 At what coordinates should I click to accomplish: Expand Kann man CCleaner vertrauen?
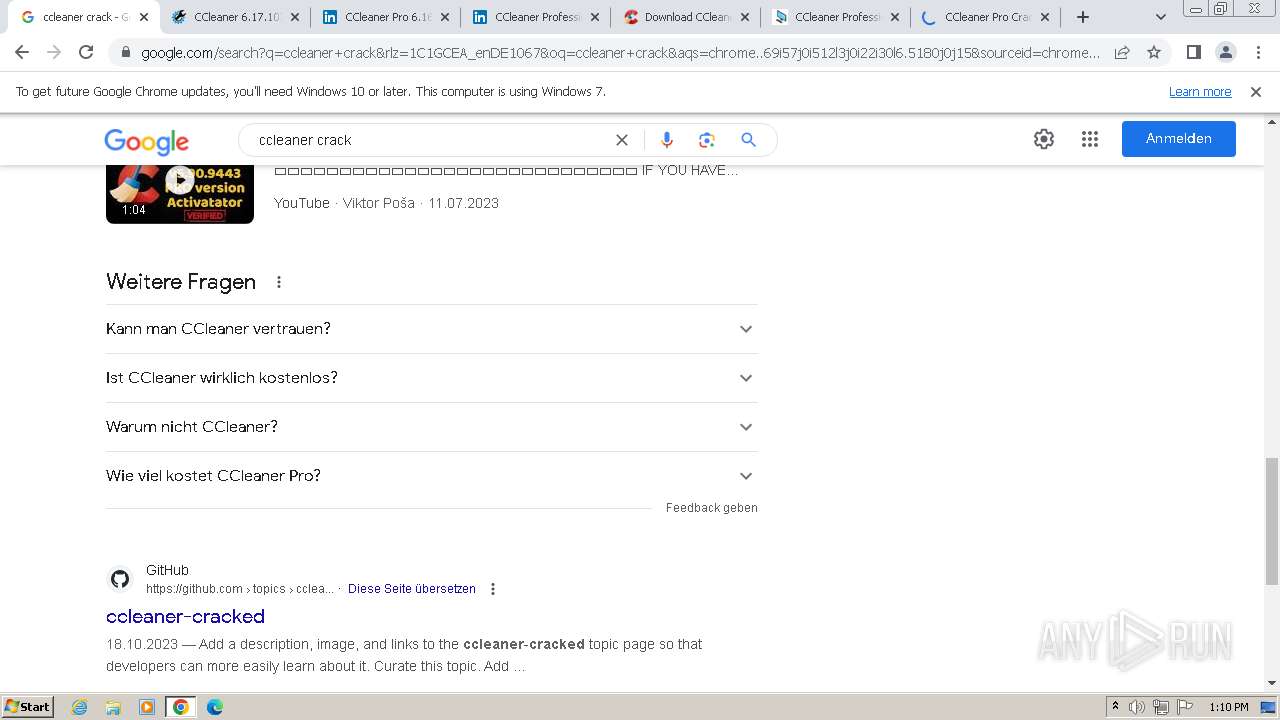point(432,329)
